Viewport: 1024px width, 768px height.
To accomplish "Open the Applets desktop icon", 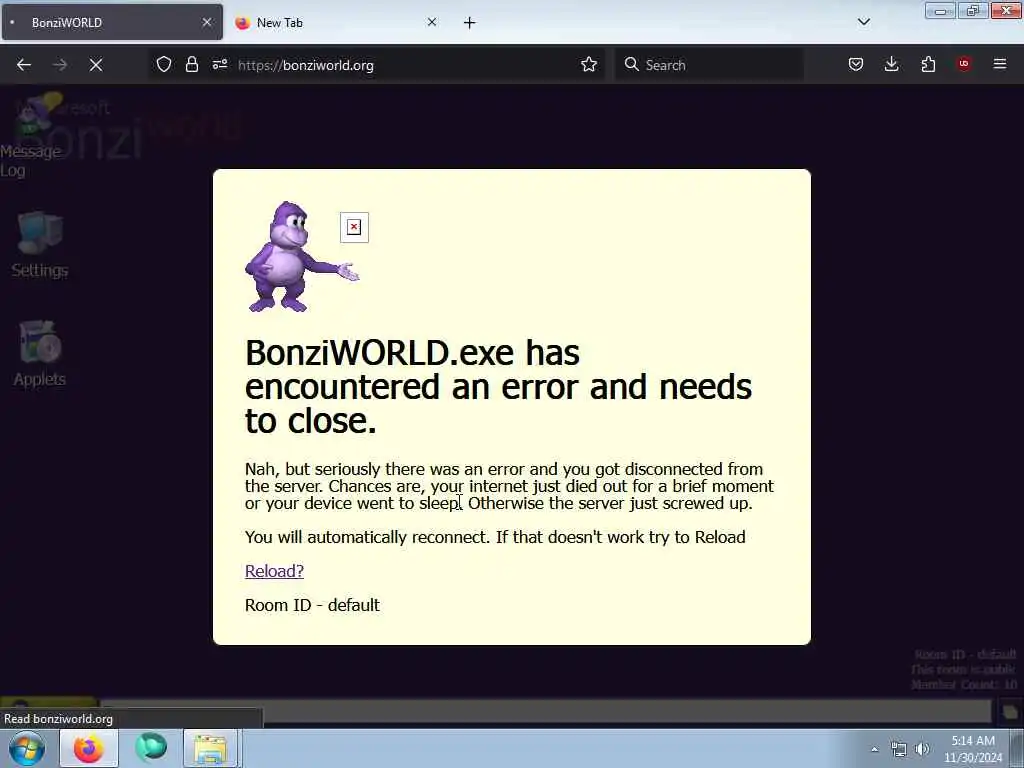I will [x=40, y=354].
